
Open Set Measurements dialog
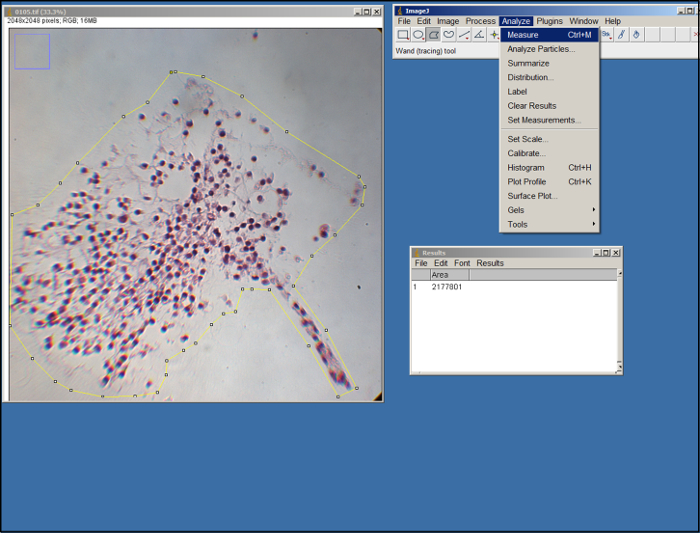click(543, 120)
